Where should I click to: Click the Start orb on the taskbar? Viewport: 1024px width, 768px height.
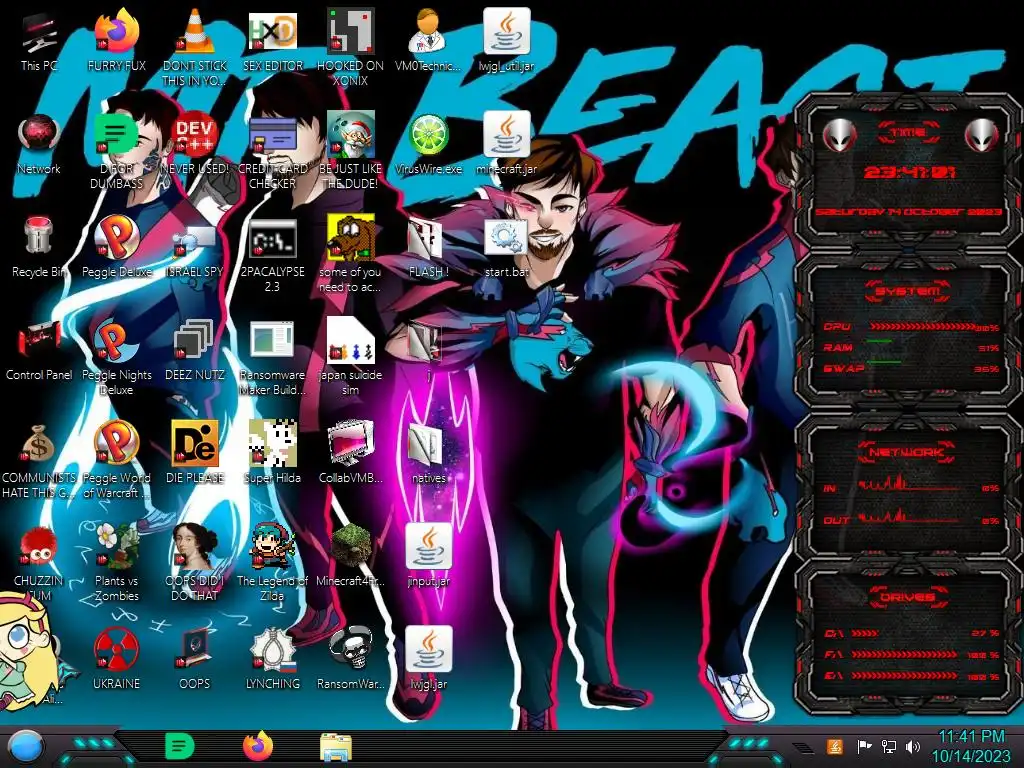click(26, 746)
